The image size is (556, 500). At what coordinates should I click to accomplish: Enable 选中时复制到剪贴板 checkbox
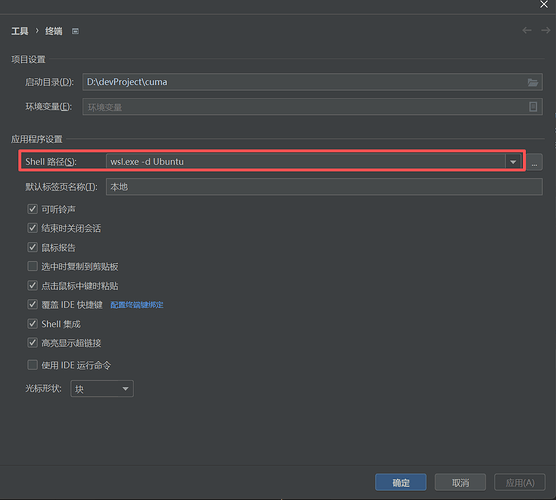tap(32, 266)
